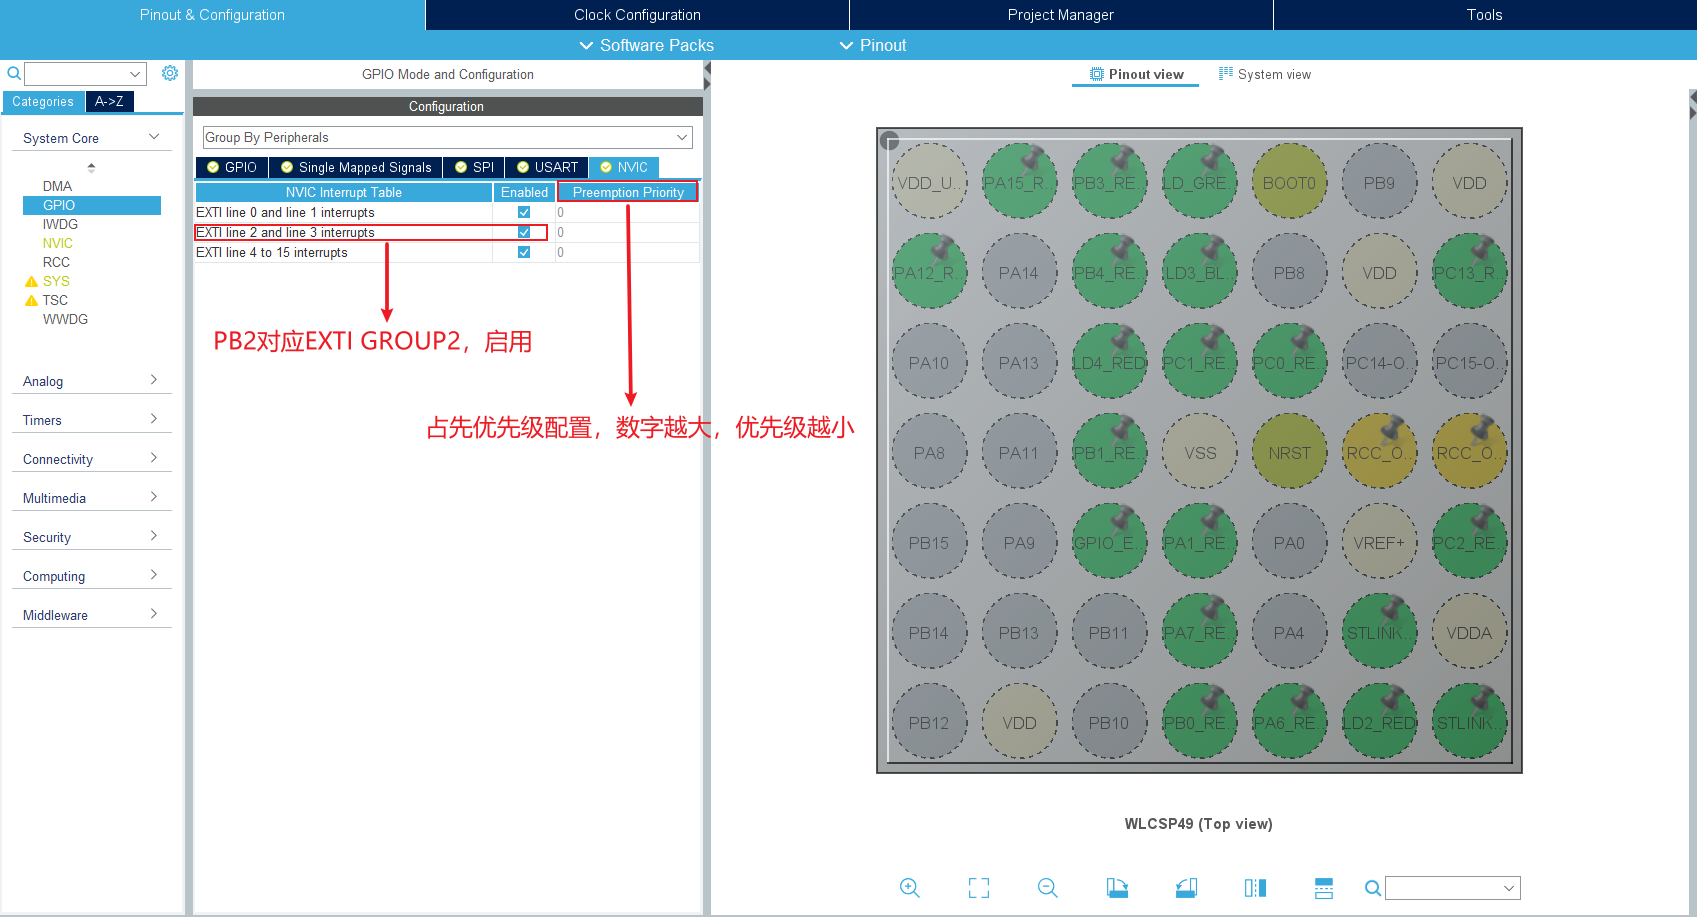Click the flip horizontal view icon
Image resolution: width=1697 pixels, height=917 pixels.
(x=1255, y=887)
